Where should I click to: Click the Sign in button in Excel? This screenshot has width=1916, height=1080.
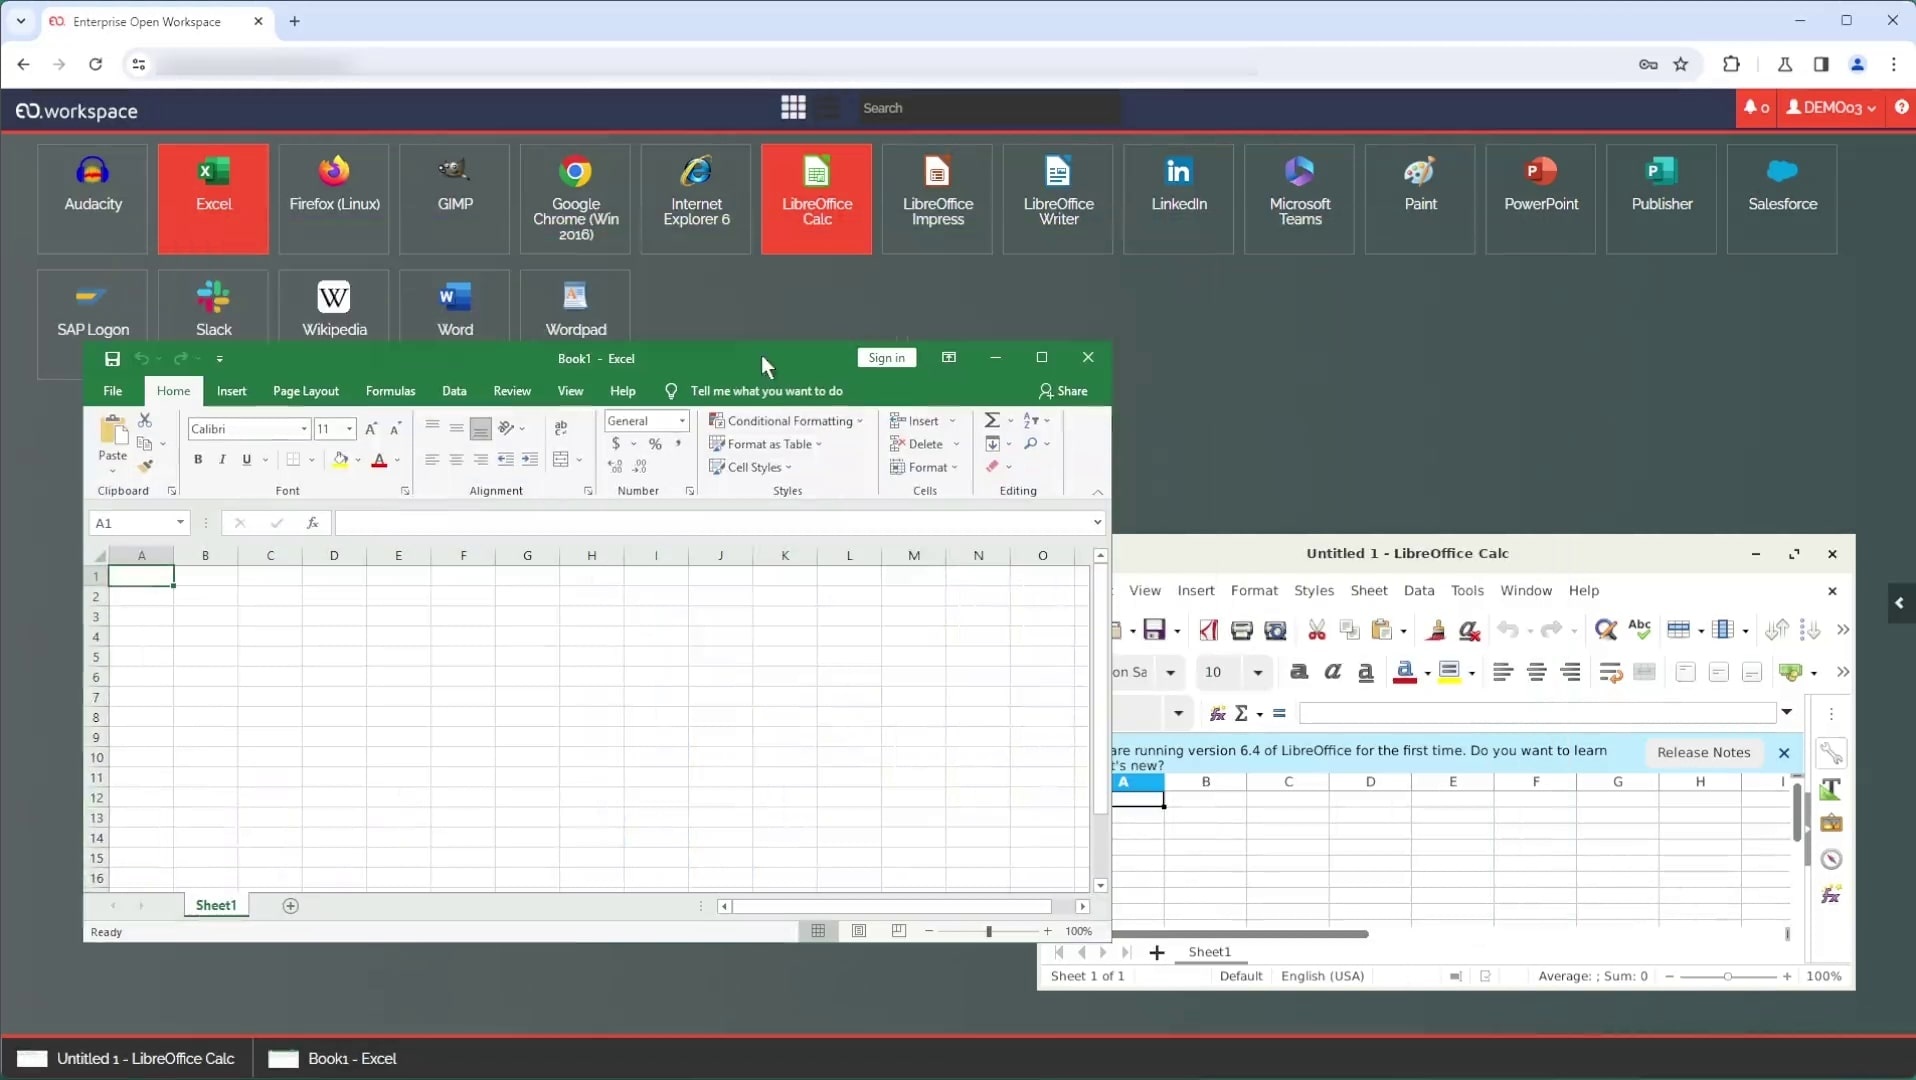(886, 358)
